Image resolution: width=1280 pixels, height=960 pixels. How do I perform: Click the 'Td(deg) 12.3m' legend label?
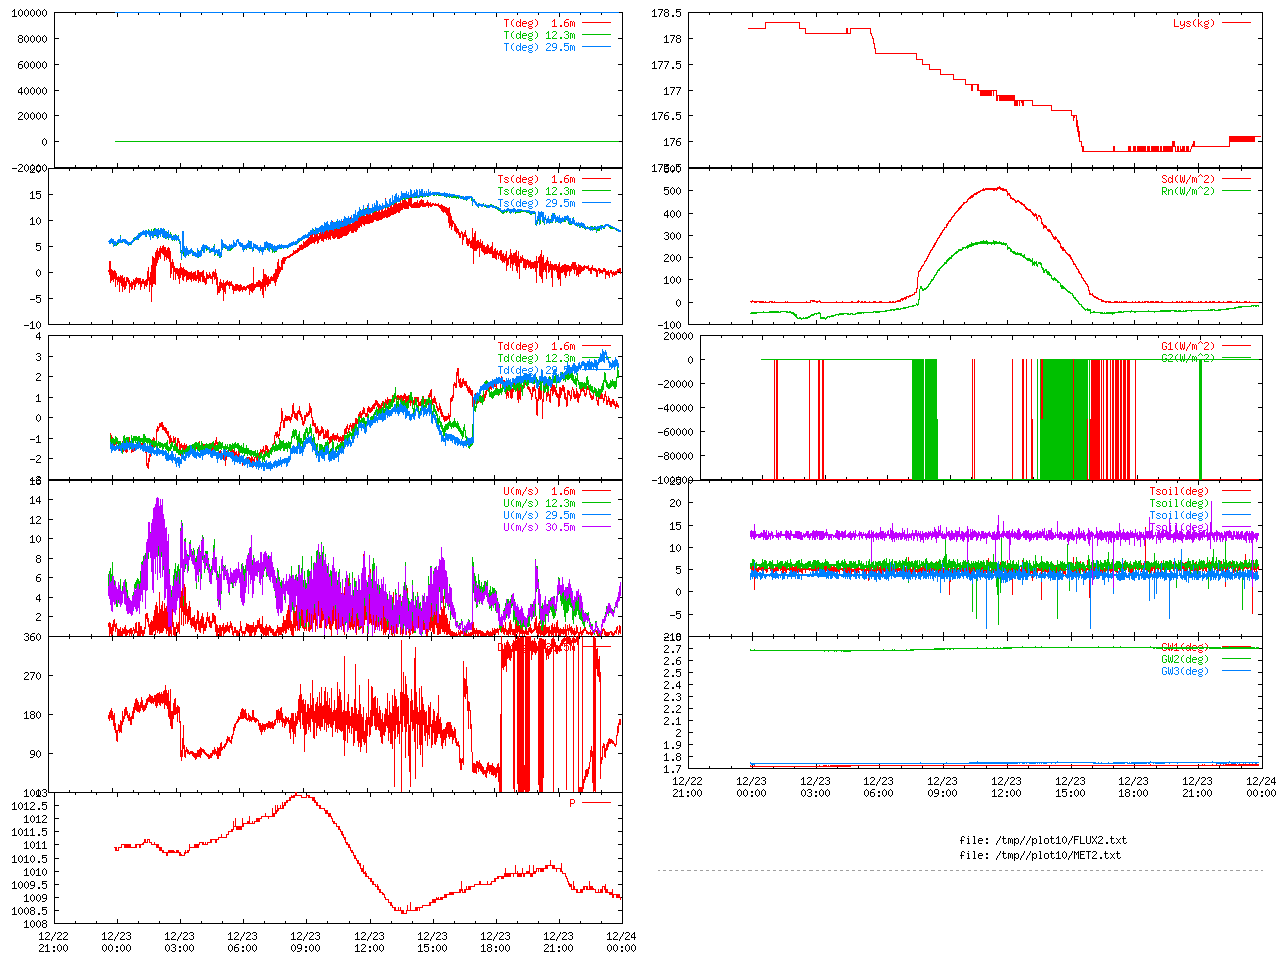pyautogui.click(x=536, y=359)
